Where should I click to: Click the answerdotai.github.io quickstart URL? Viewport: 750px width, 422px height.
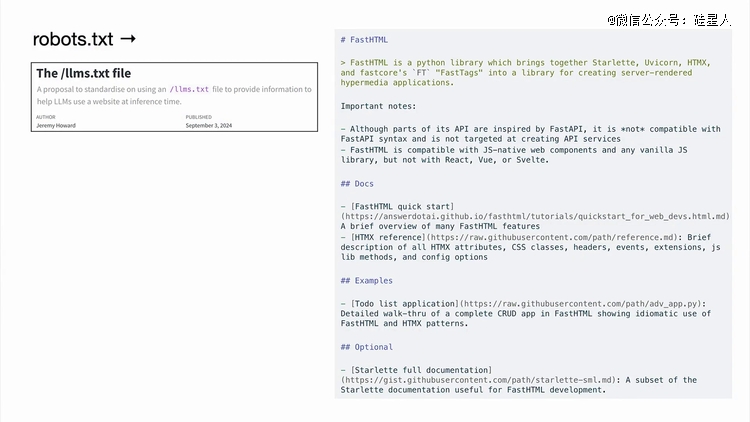[x=535, y=216]
